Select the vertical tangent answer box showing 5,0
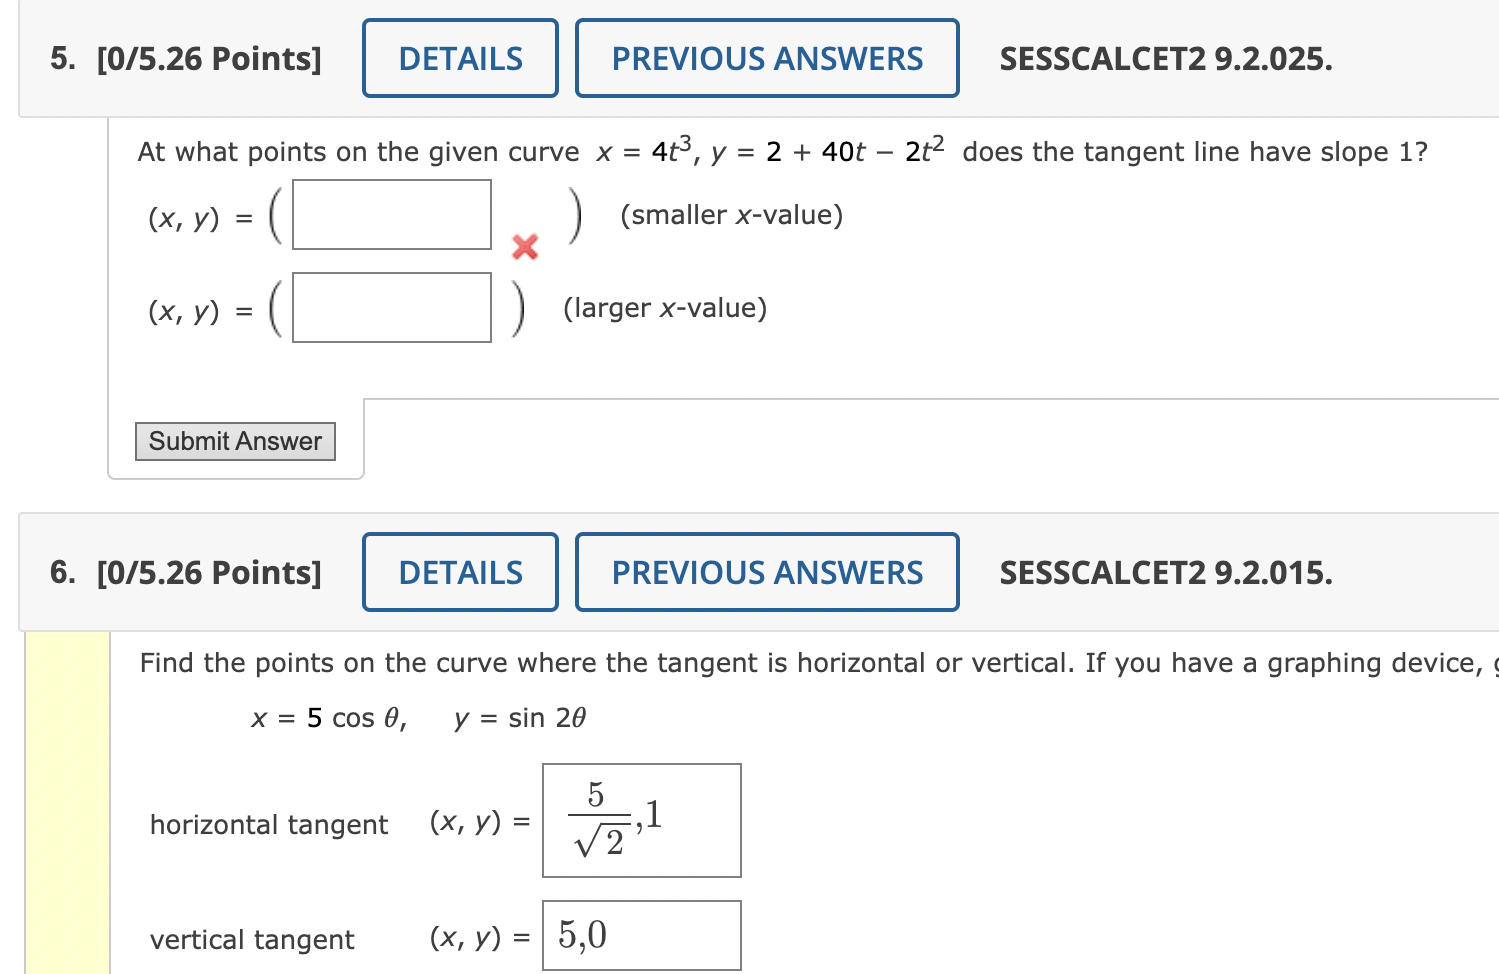 (641, 934)
